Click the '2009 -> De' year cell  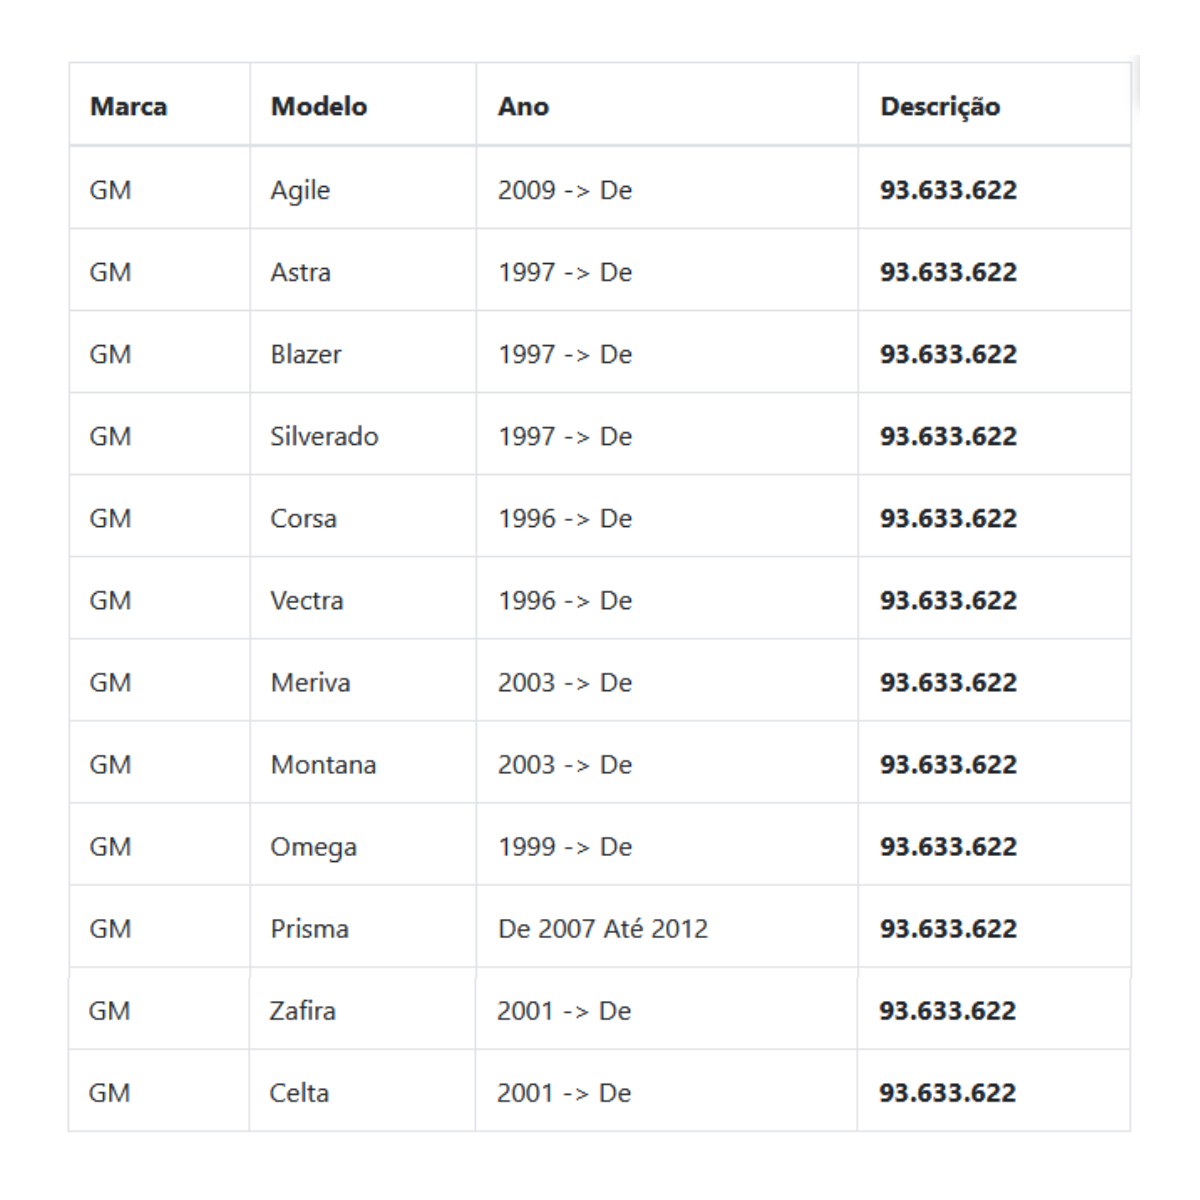click(x=667, y=188)
